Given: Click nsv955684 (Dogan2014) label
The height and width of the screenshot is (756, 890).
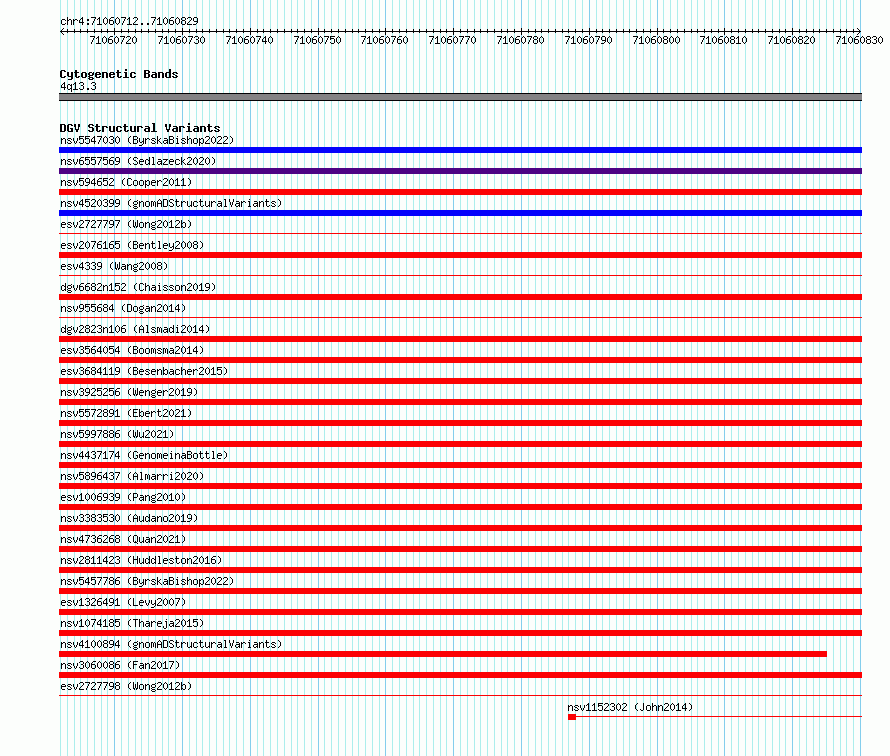Looking at the screenshot, I should point(123,308).
